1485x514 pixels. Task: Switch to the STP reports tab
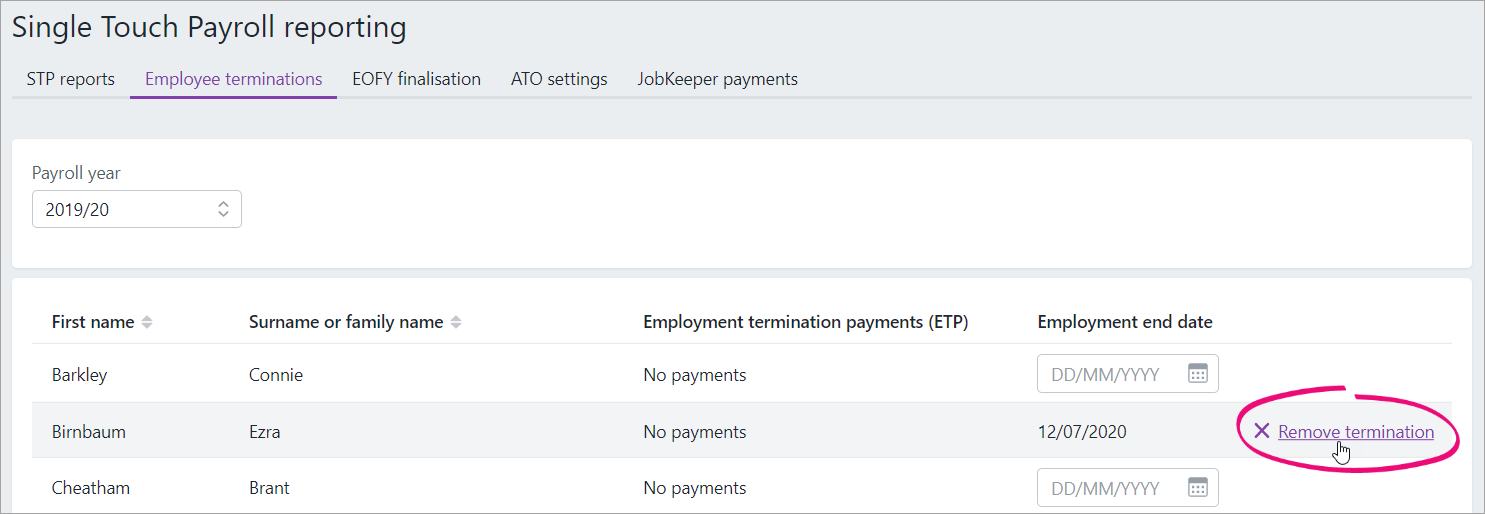coord(70,79)
